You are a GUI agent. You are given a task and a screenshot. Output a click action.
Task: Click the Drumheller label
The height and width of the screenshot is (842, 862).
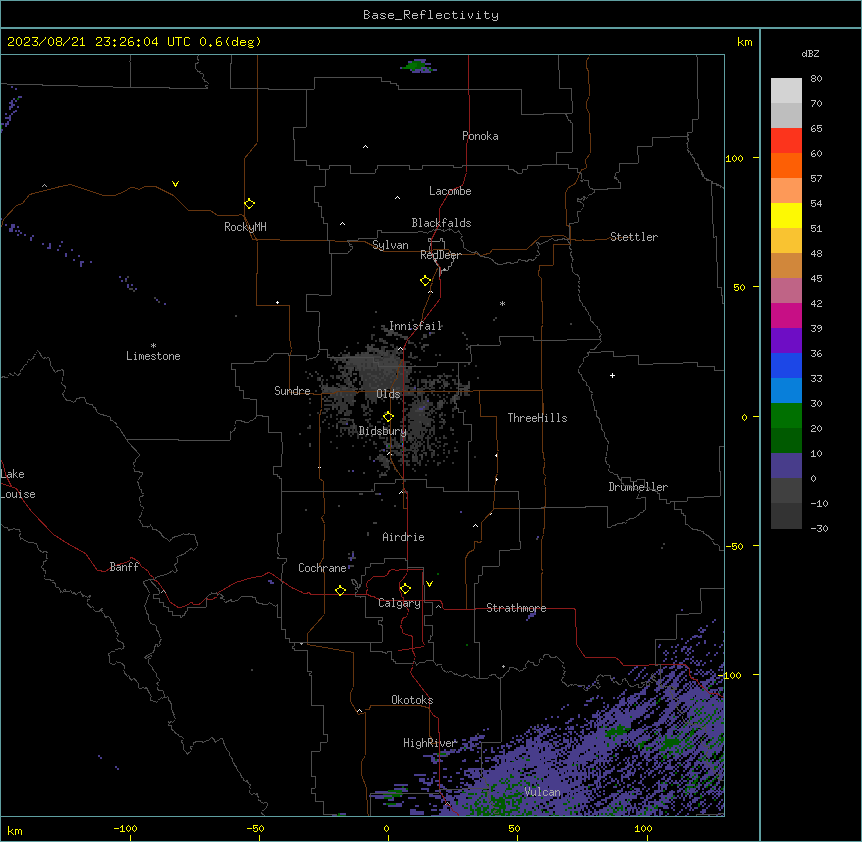pos(638,487)
